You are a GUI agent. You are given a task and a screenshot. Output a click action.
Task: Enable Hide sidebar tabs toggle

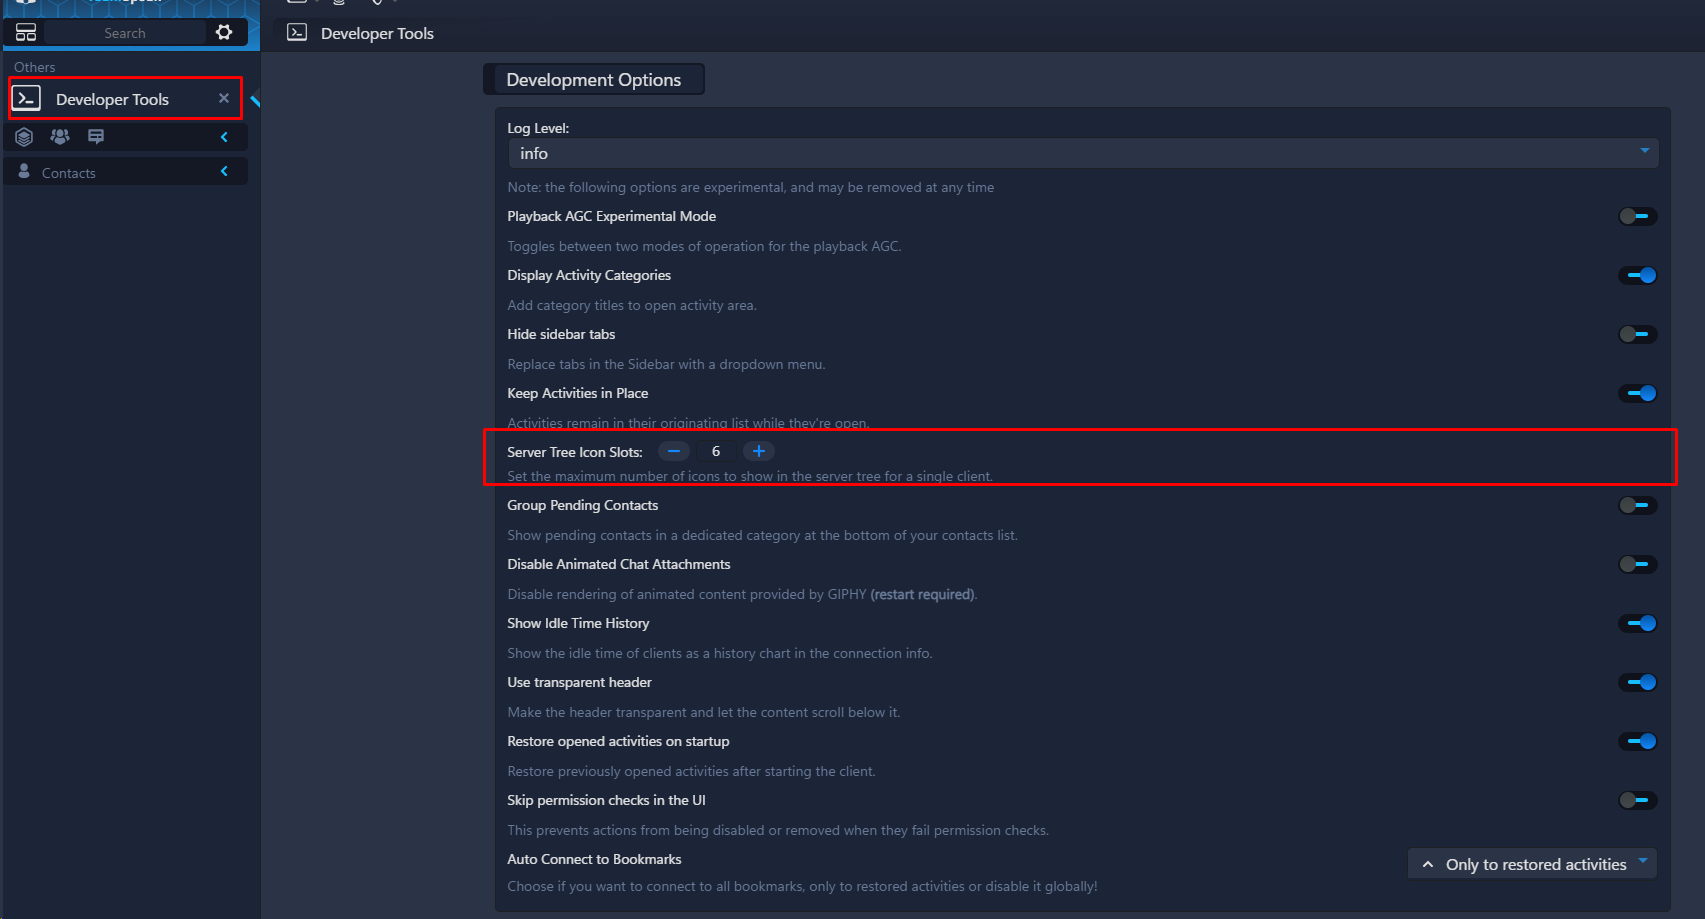[x=1637, y=334]
